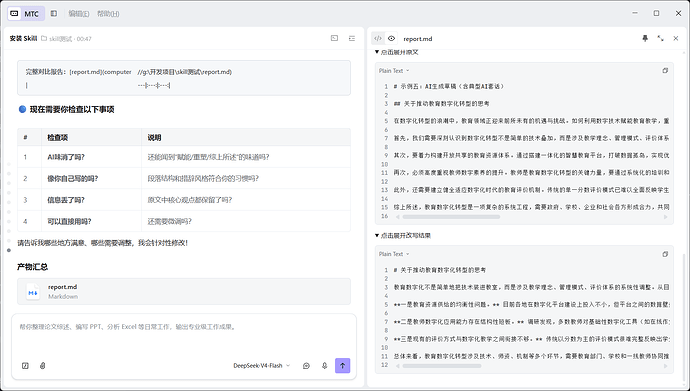Click the microphone voice input icon
The width and height of the screenshot is (690, 391).
click(x=324, y=365)
